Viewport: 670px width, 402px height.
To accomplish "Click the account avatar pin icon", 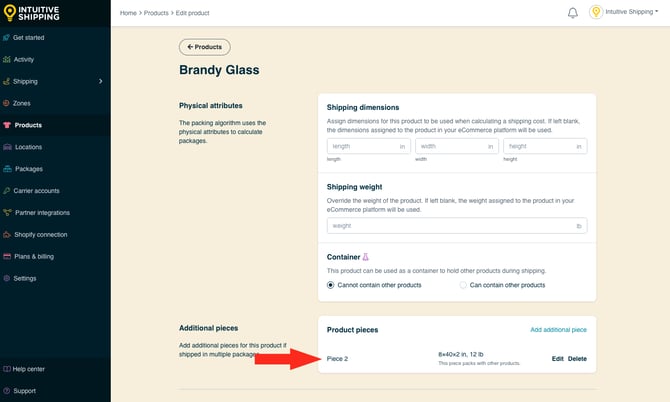I will pos(596,12).
